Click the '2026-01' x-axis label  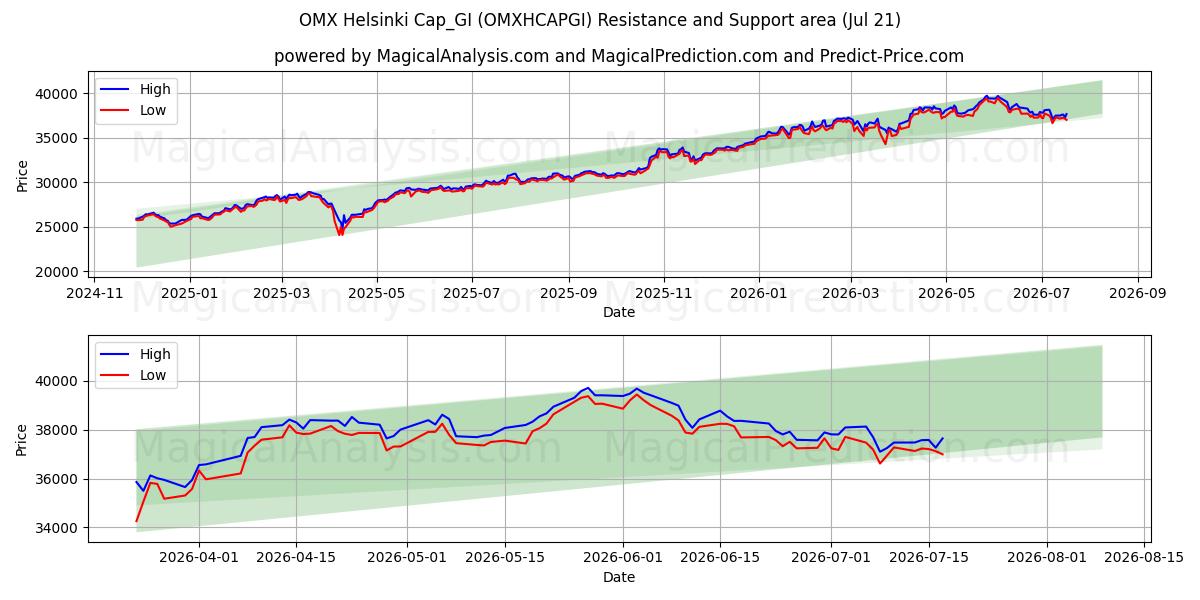point(758,294)
